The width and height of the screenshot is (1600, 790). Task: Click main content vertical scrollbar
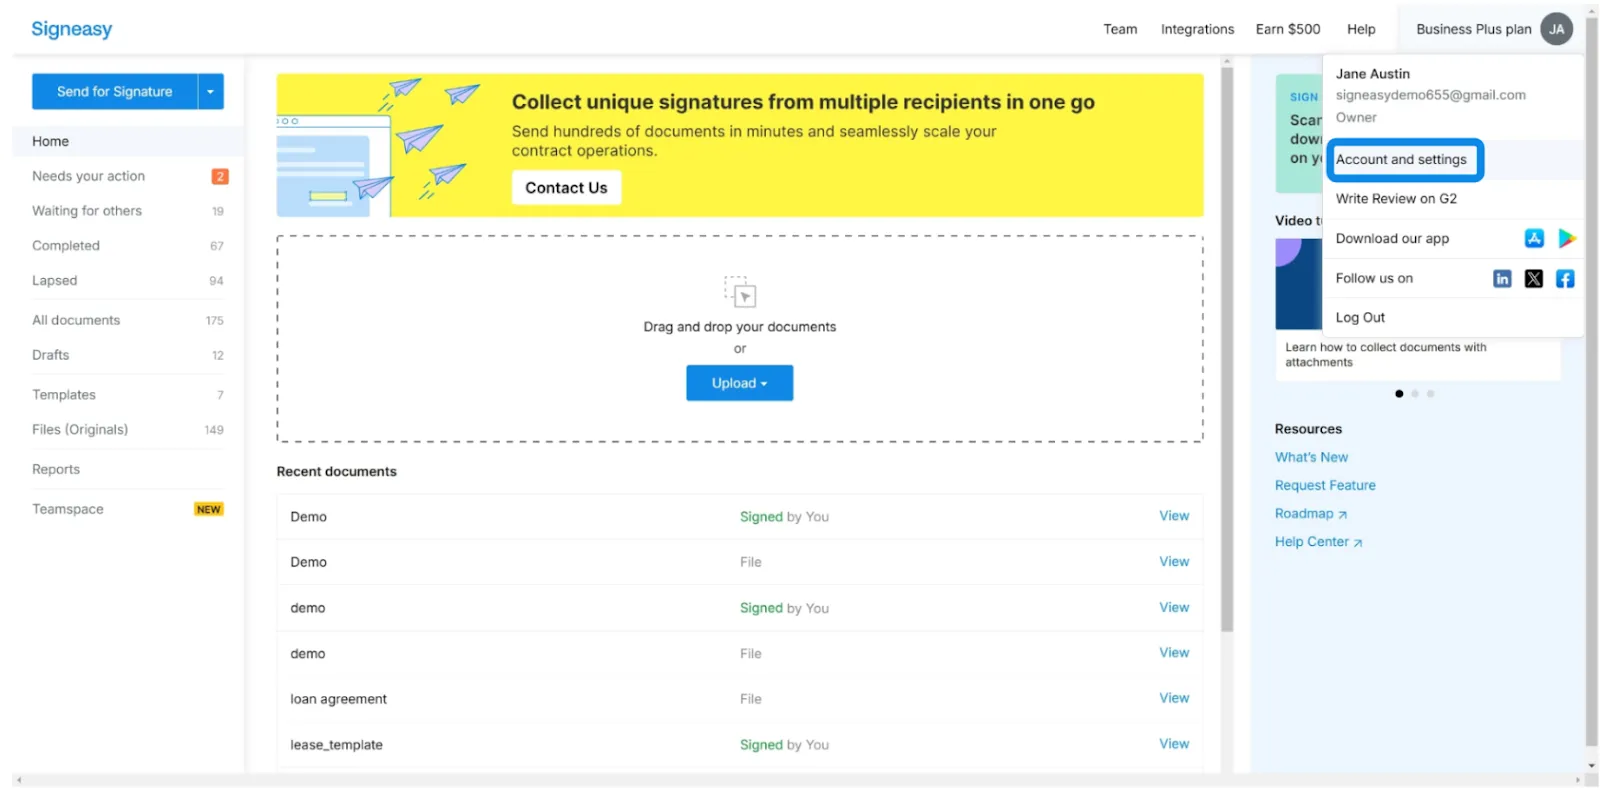1227,350
